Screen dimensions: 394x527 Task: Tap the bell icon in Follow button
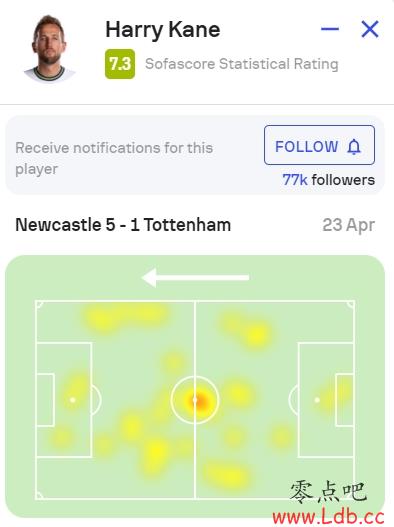point(354,147)
